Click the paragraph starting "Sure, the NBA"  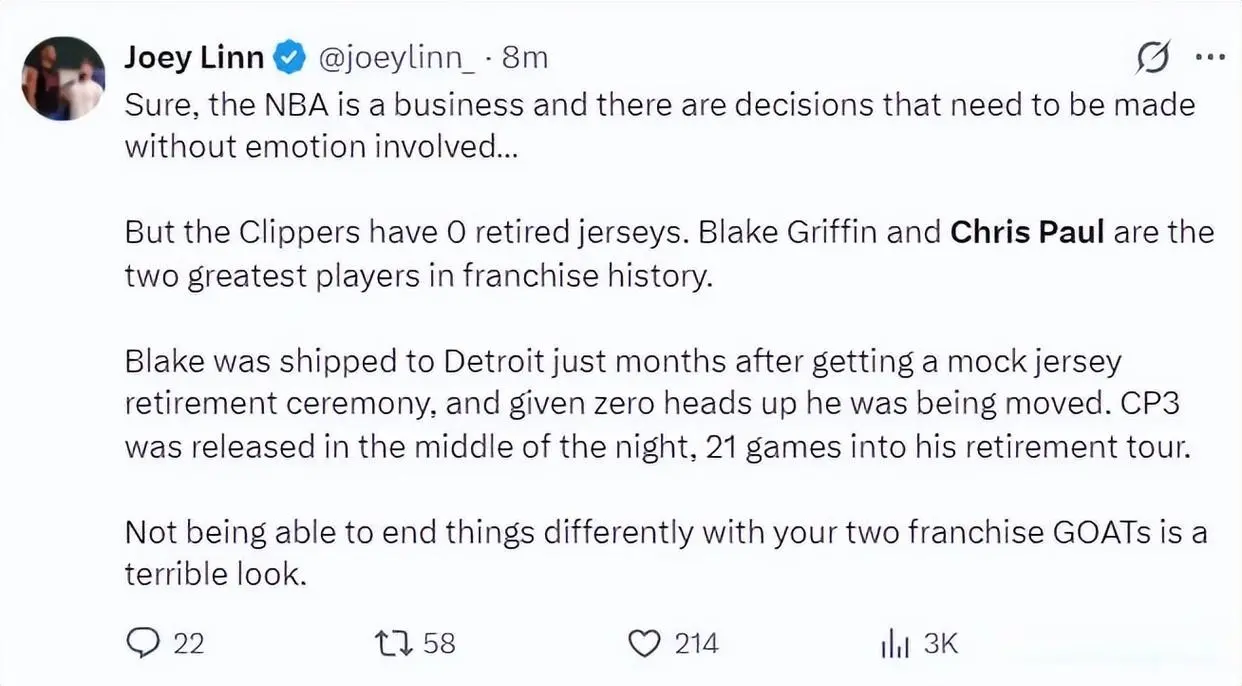(660, 125)
